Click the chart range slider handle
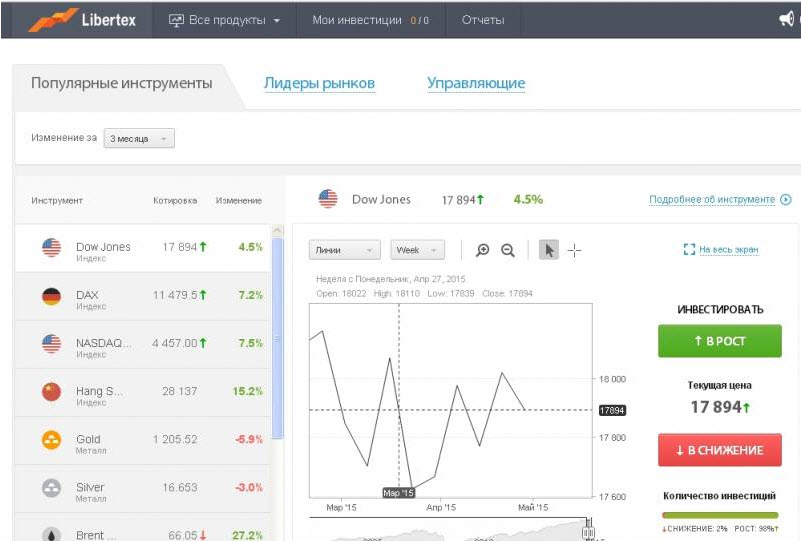Viewport: 801px width, 542px height. point(588,531)
